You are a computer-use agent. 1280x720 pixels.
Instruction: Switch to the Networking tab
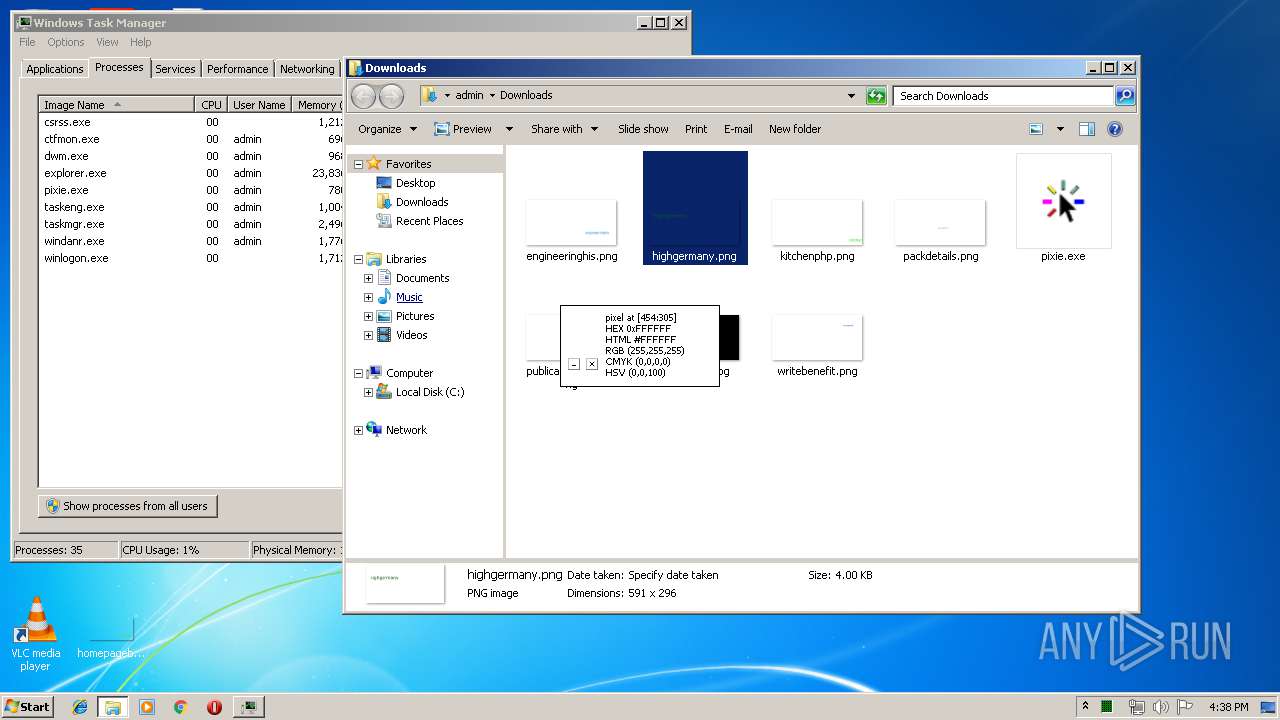(x=307, y=69)
